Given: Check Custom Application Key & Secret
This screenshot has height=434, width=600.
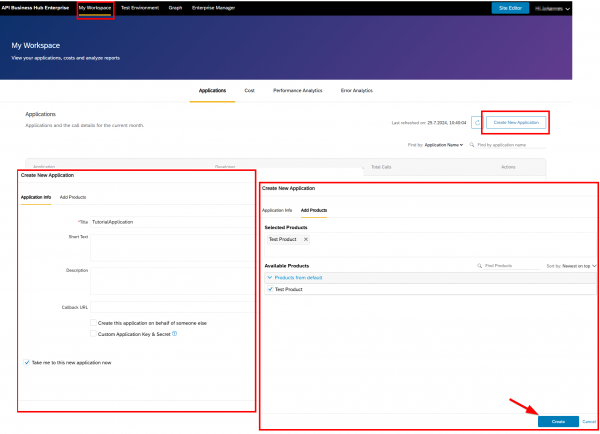Looking at the screenshot, I should [93, 334].
